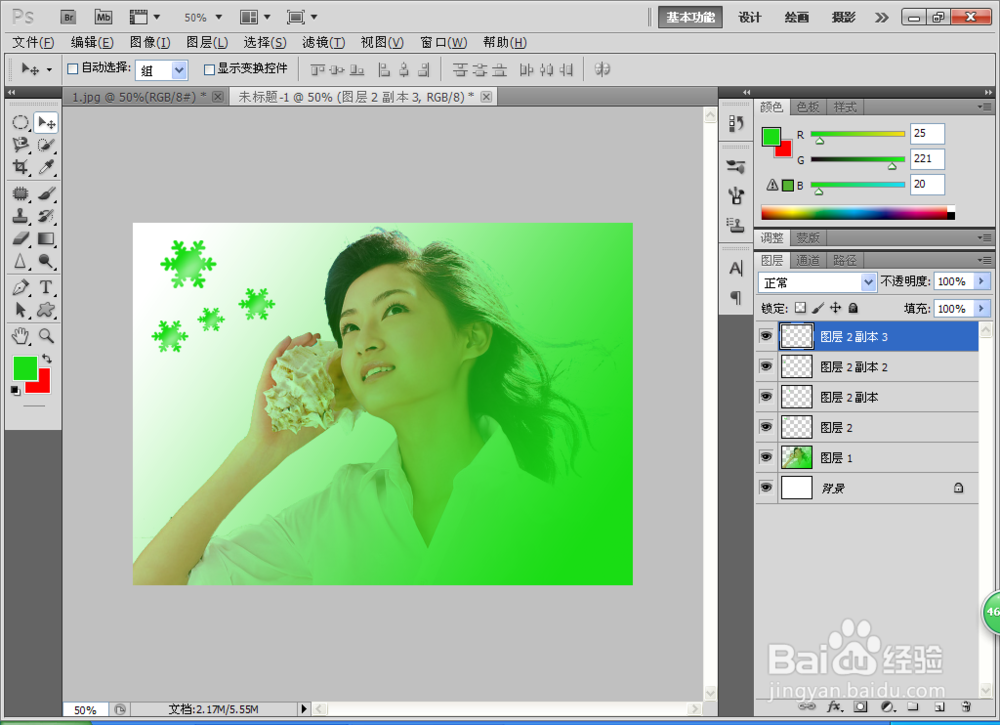Screen dimensions: 1000x725
Task: Delete layer with trash icon
Action: tap(966, 707)
